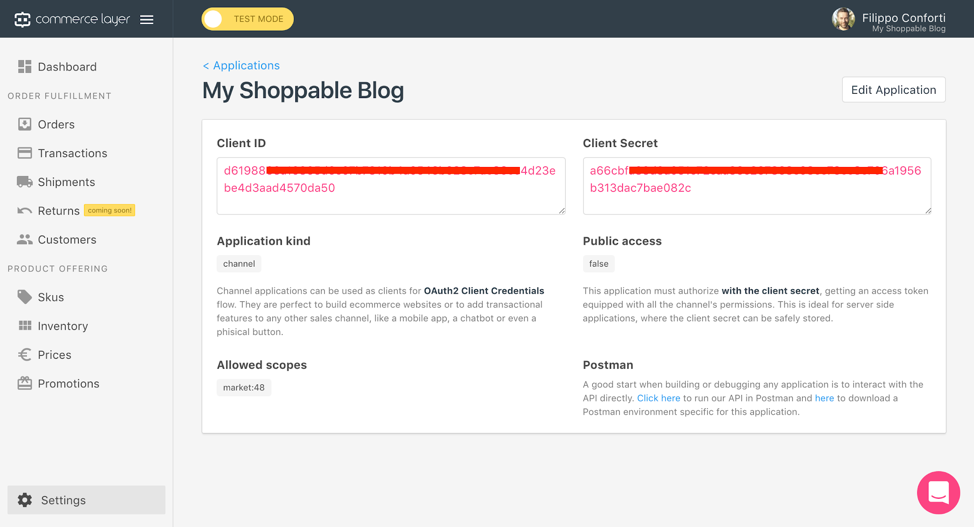Click the PRODUCT OFFERING section label
The width and height of the screenshot is (974, 527).
point(57,268)
